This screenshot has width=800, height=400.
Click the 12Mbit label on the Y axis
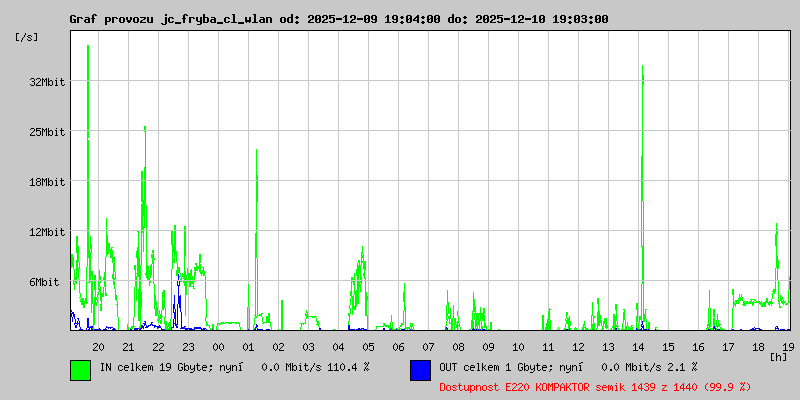pyautogui.click(x=47, y=232)
